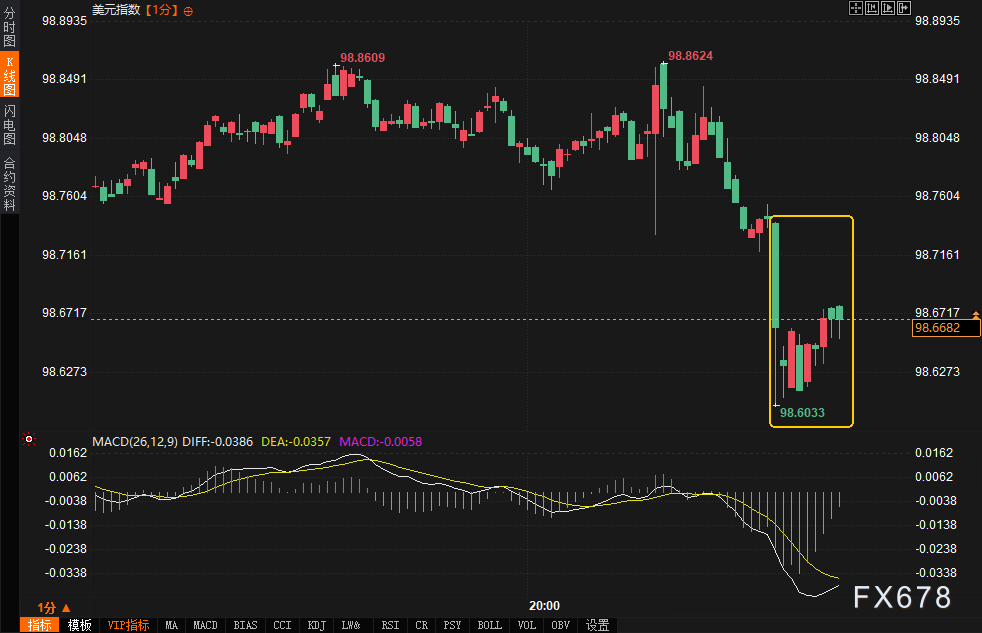Open the 合约资料 side tab
Viewport: 982px width, 633px height.
10,183
